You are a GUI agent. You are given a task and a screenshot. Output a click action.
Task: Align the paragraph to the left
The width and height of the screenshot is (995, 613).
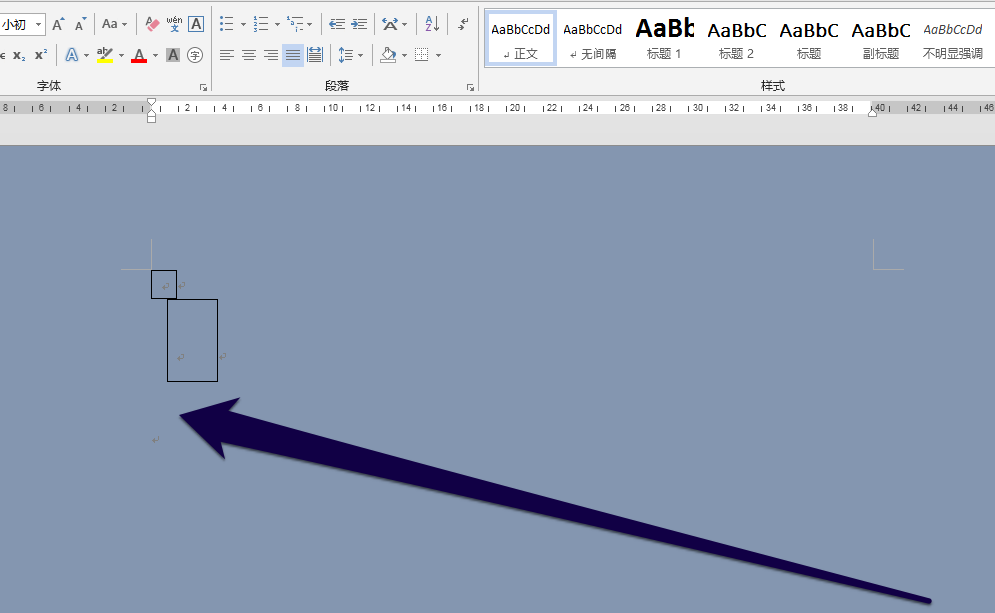click(x=227, y=55)
